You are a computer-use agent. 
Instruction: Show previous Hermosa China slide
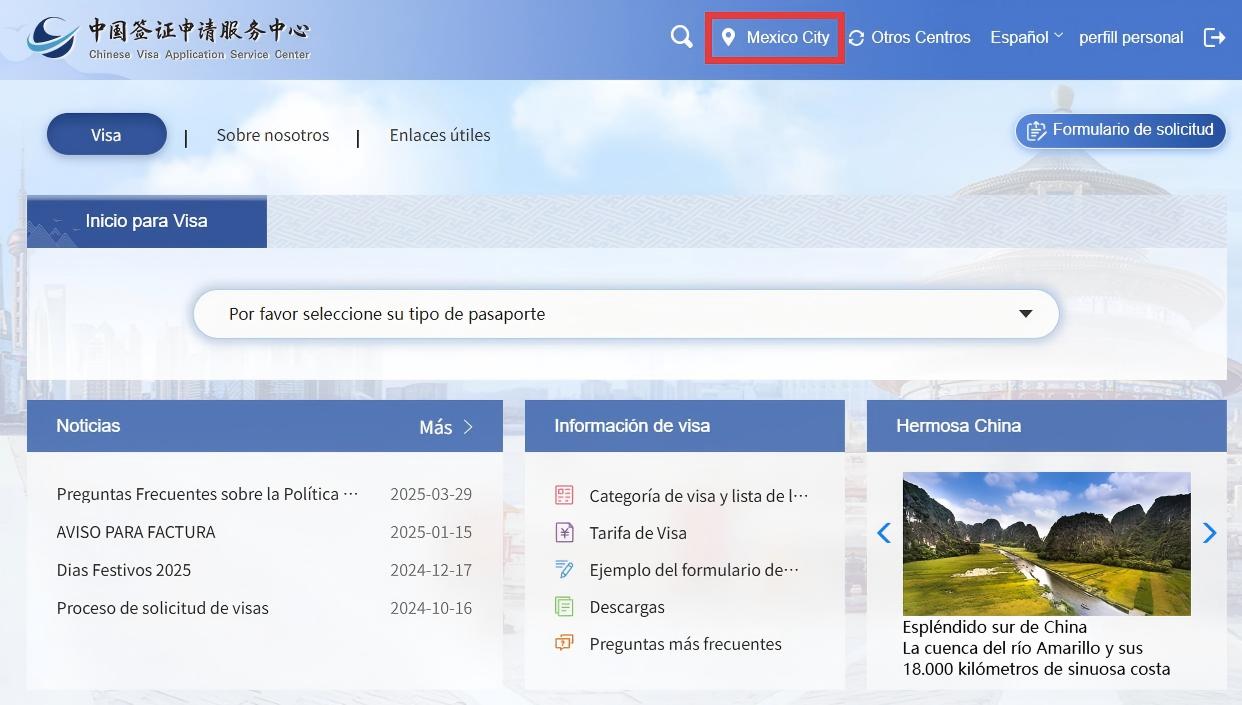tap(884, 533)
